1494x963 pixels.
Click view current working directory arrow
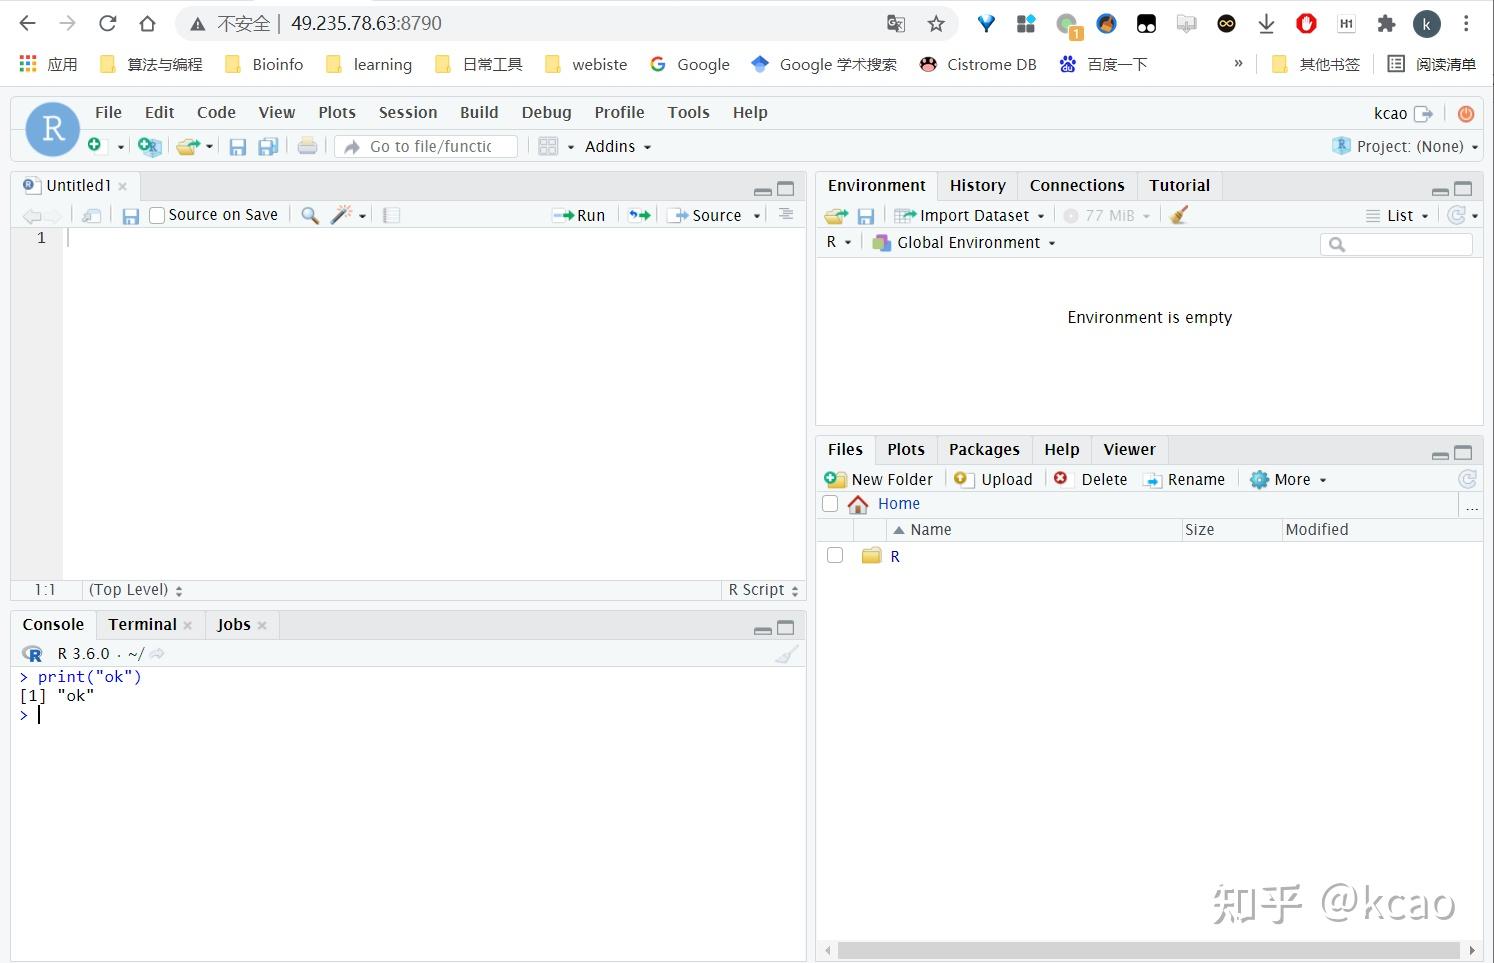tap(158, 654)
